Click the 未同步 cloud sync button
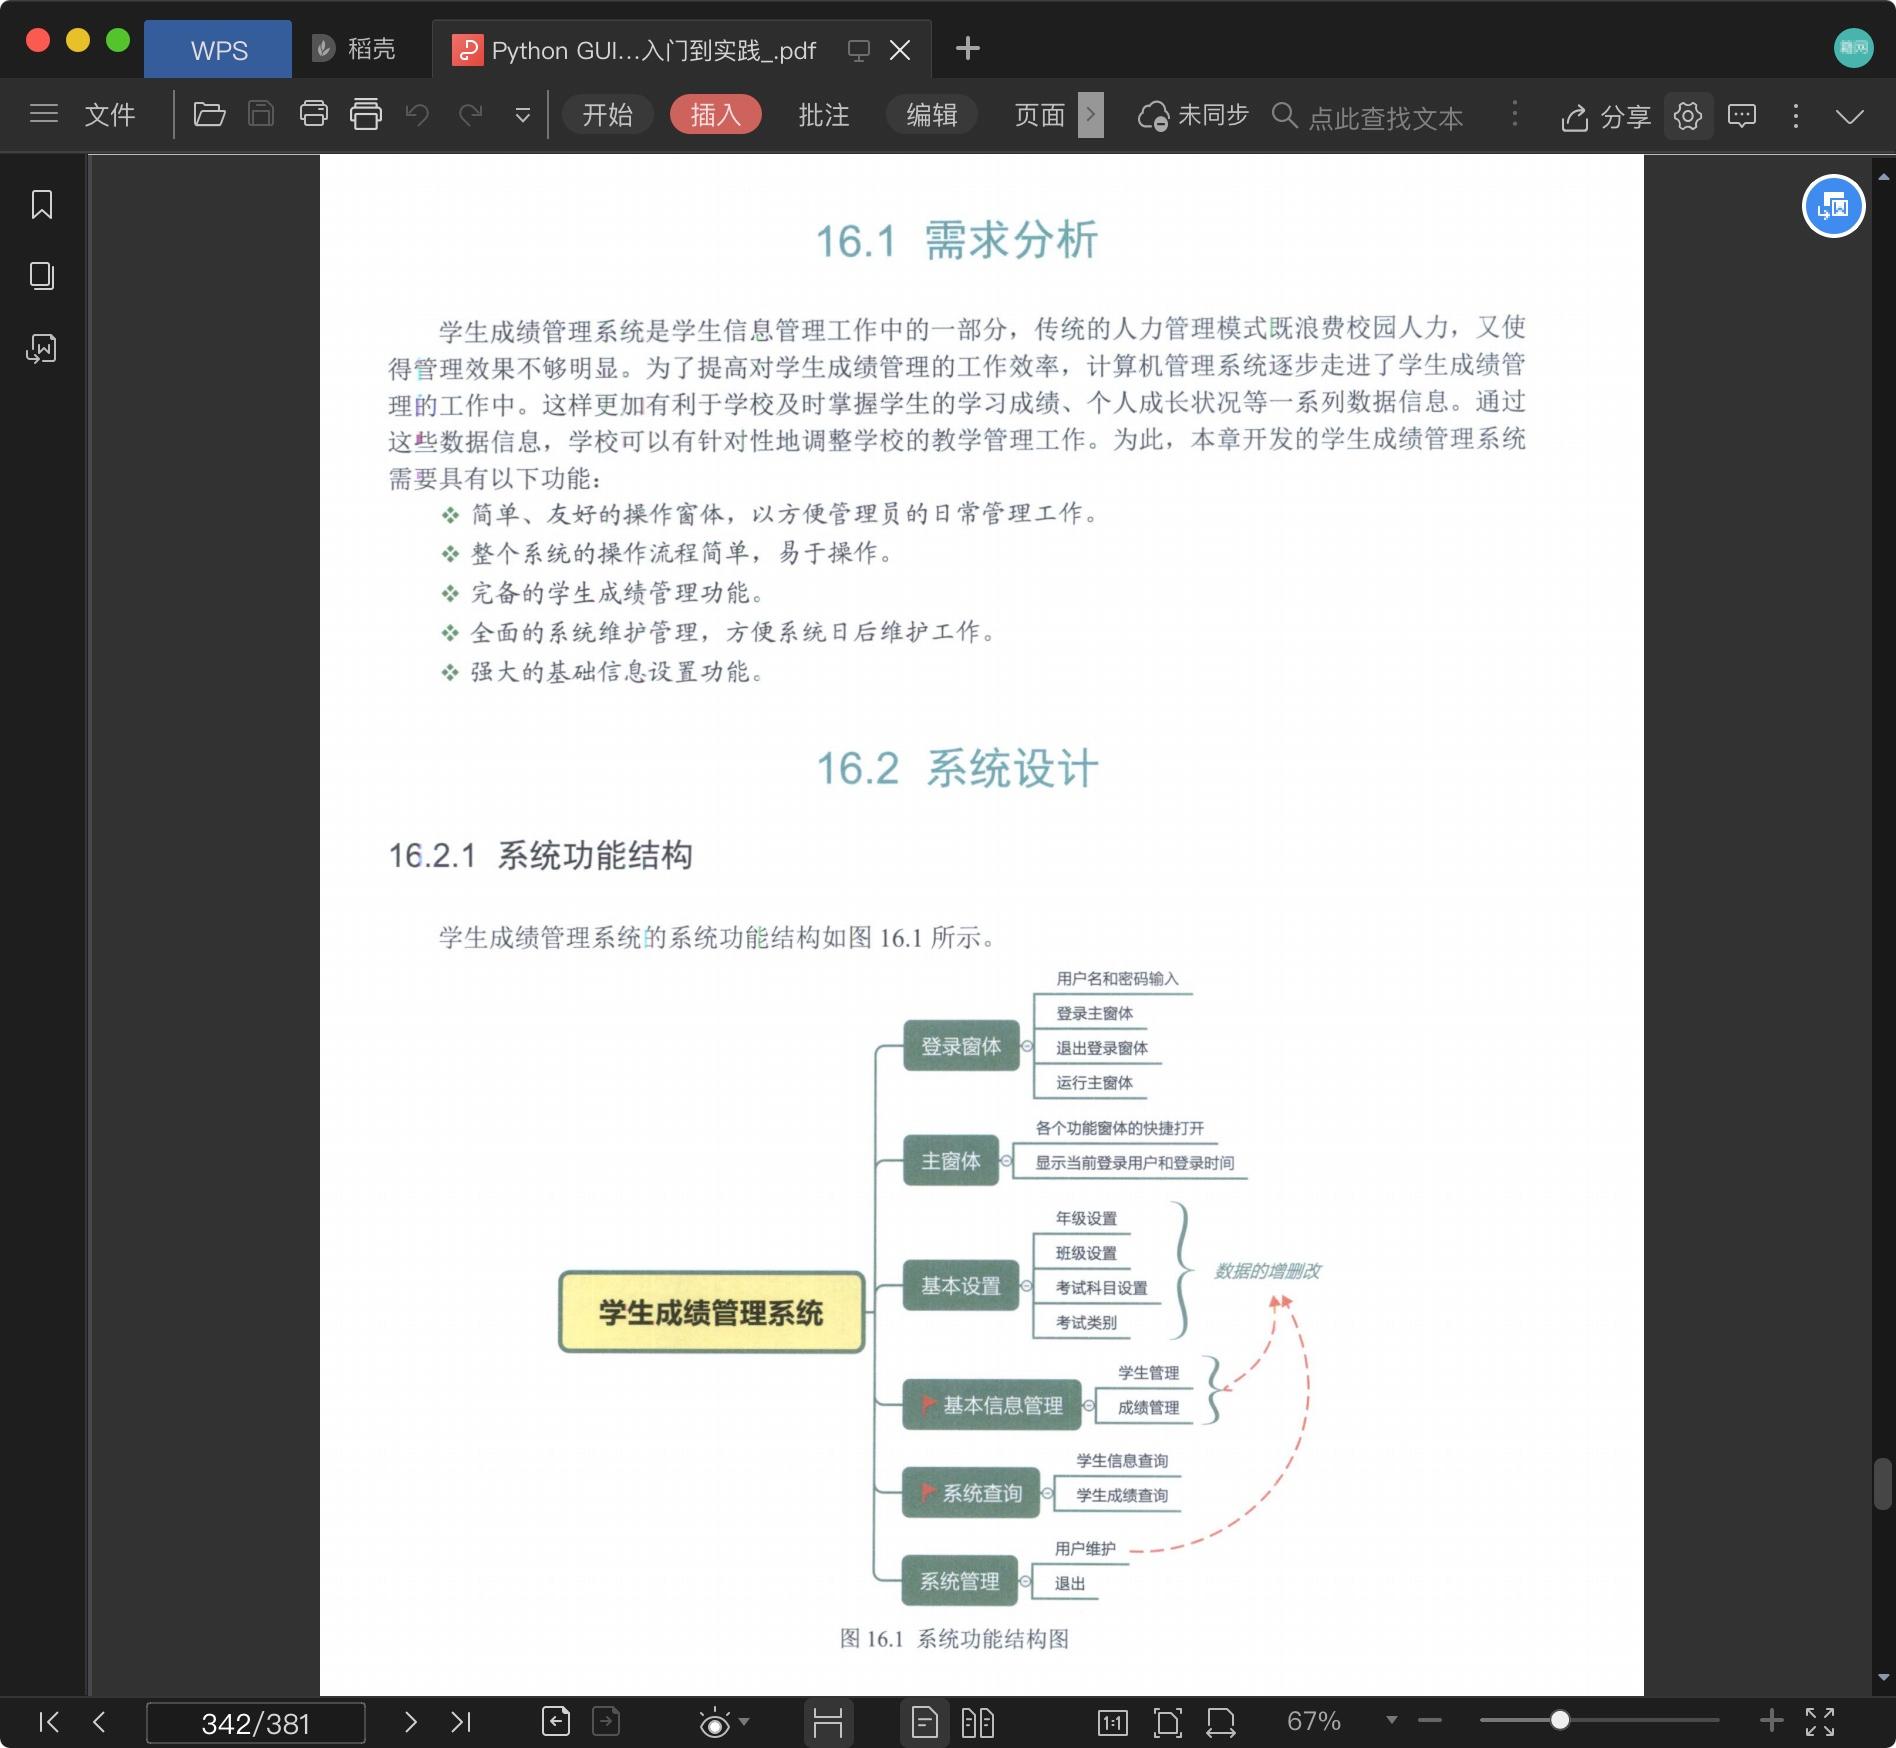1896x1748 pixels. tap(1194, 116)
